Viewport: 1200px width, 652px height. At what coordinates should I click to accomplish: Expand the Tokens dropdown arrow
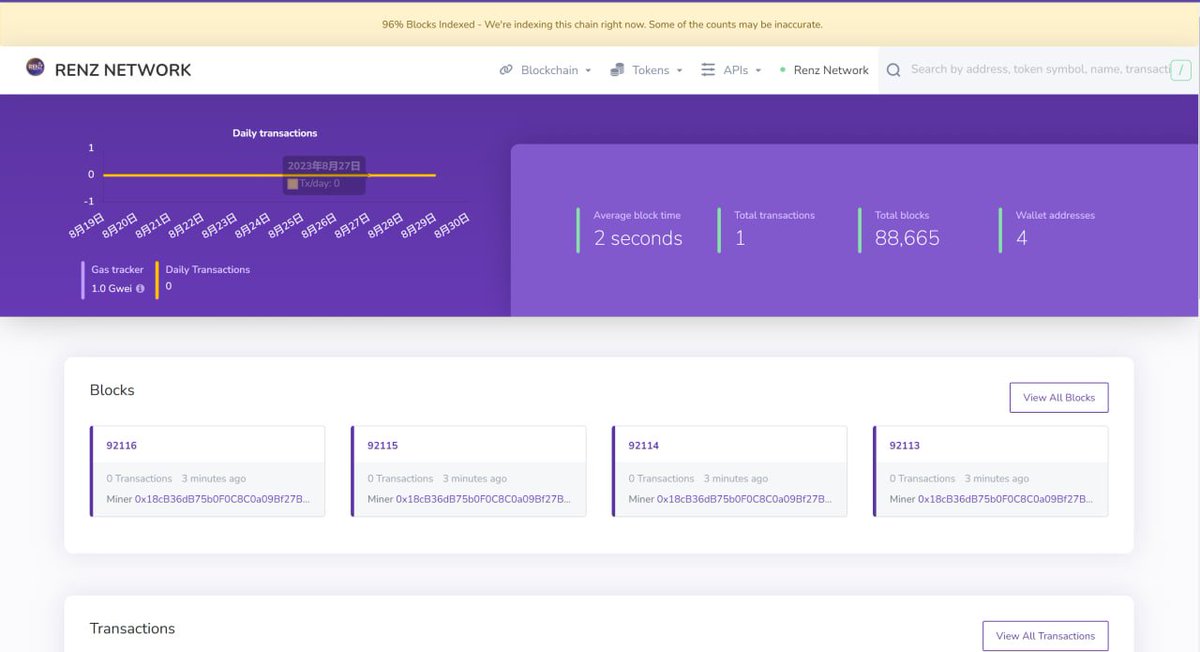(x=680, y=71)
